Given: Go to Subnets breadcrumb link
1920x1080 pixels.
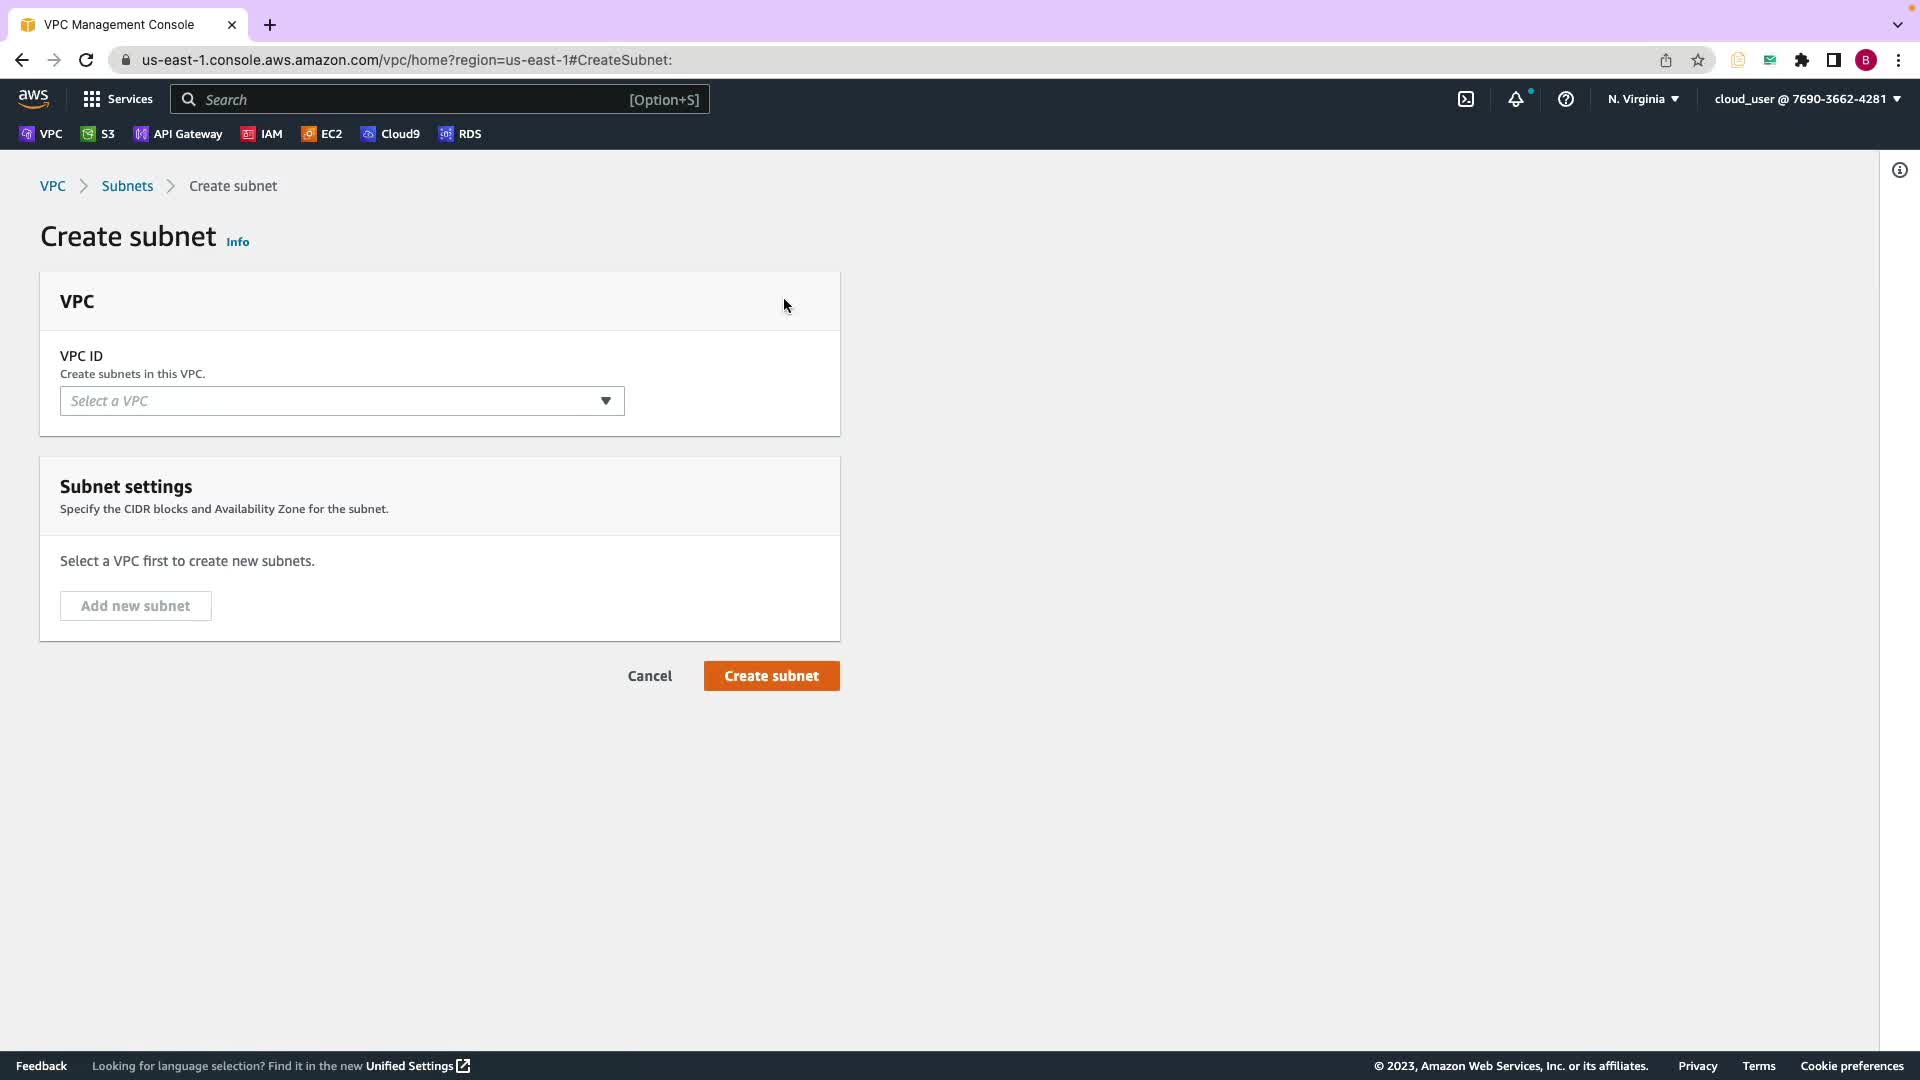Looking at the screenshot, I should pos(127,186).
